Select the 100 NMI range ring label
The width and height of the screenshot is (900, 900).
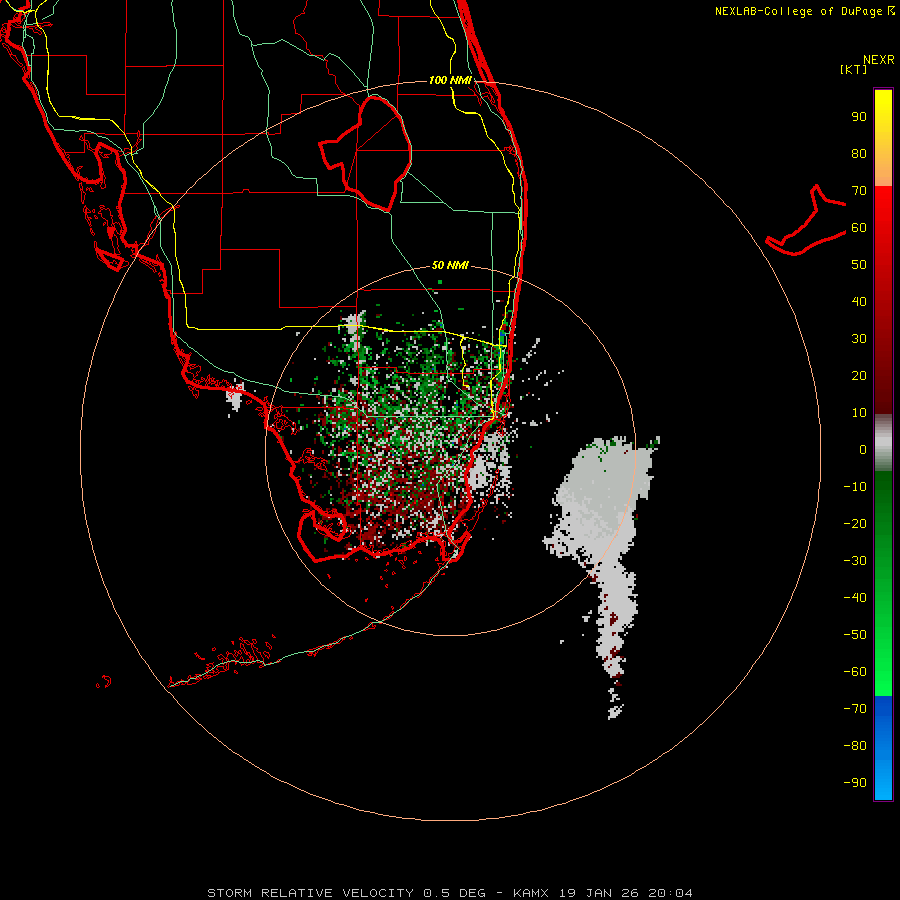450,80
